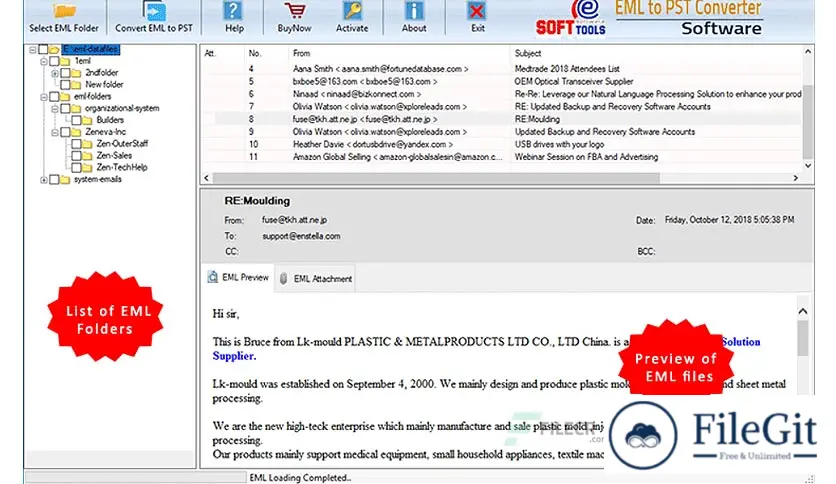Collapse the root eml-datafiles tree node
The height and width of the screenshot is (484, 836).
pyautogui.click(x=33, y=50)
